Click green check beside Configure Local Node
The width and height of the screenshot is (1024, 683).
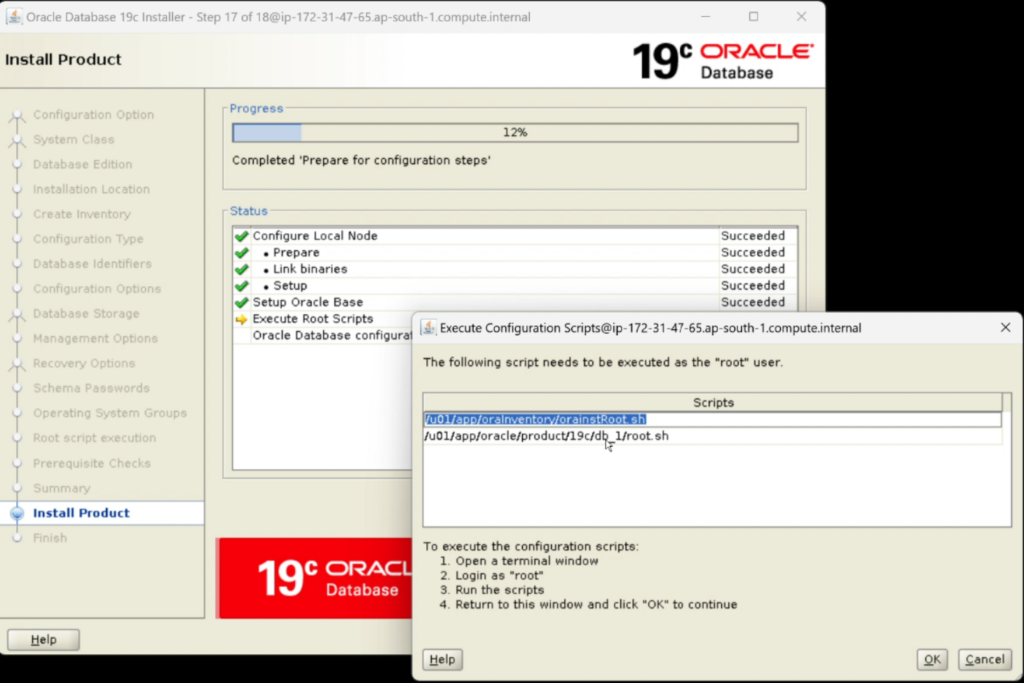tap(242, 236)
